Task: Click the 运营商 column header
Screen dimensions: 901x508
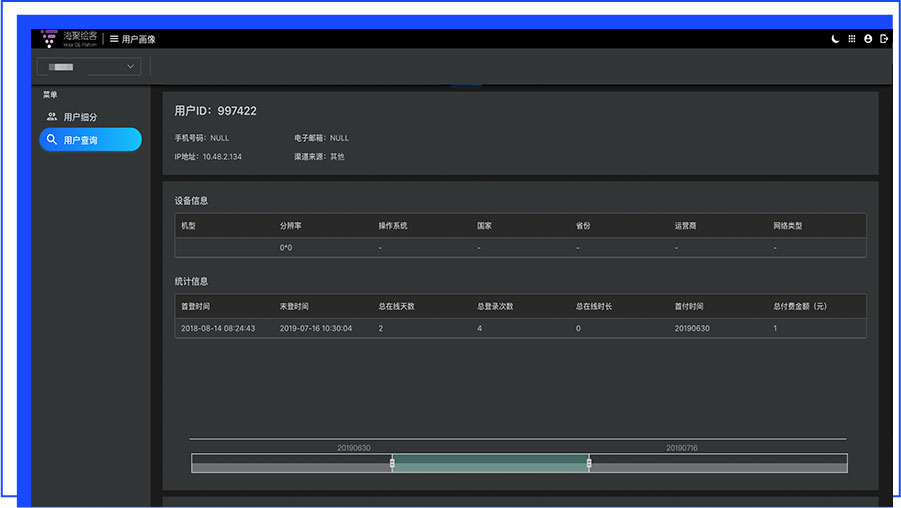Action: click(x=686, y=226)
